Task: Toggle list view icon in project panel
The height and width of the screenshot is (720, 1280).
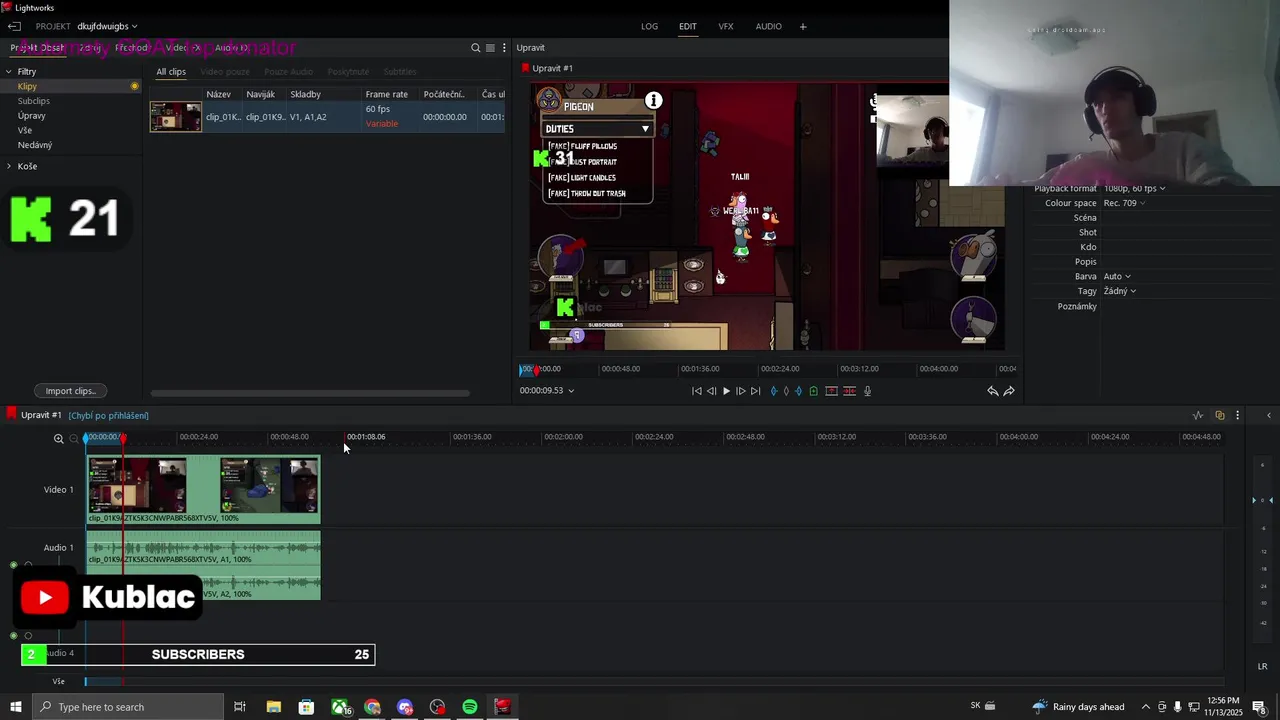Action: coord(490,47)
